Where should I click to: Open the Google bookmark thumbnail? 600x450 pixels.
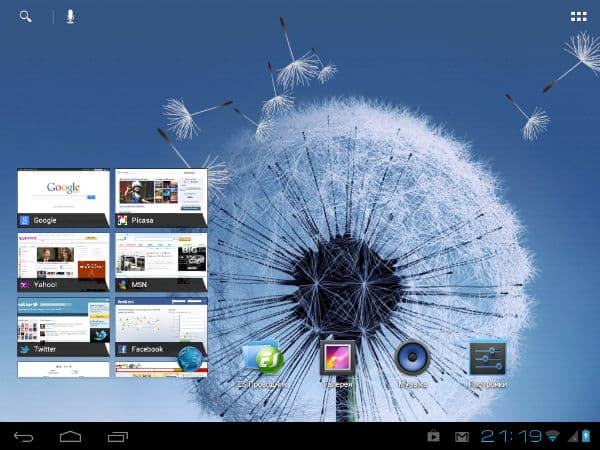pos(63,198)
